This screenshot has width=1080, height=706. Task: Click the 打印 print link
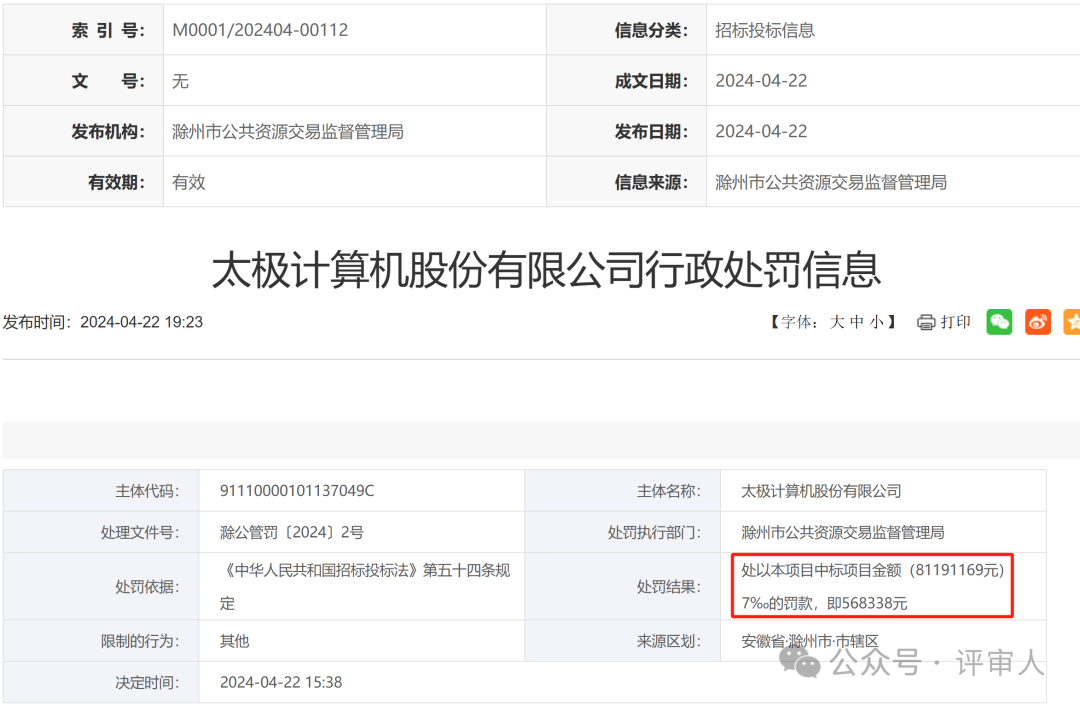pyautogui.click(x=956, y=322)
